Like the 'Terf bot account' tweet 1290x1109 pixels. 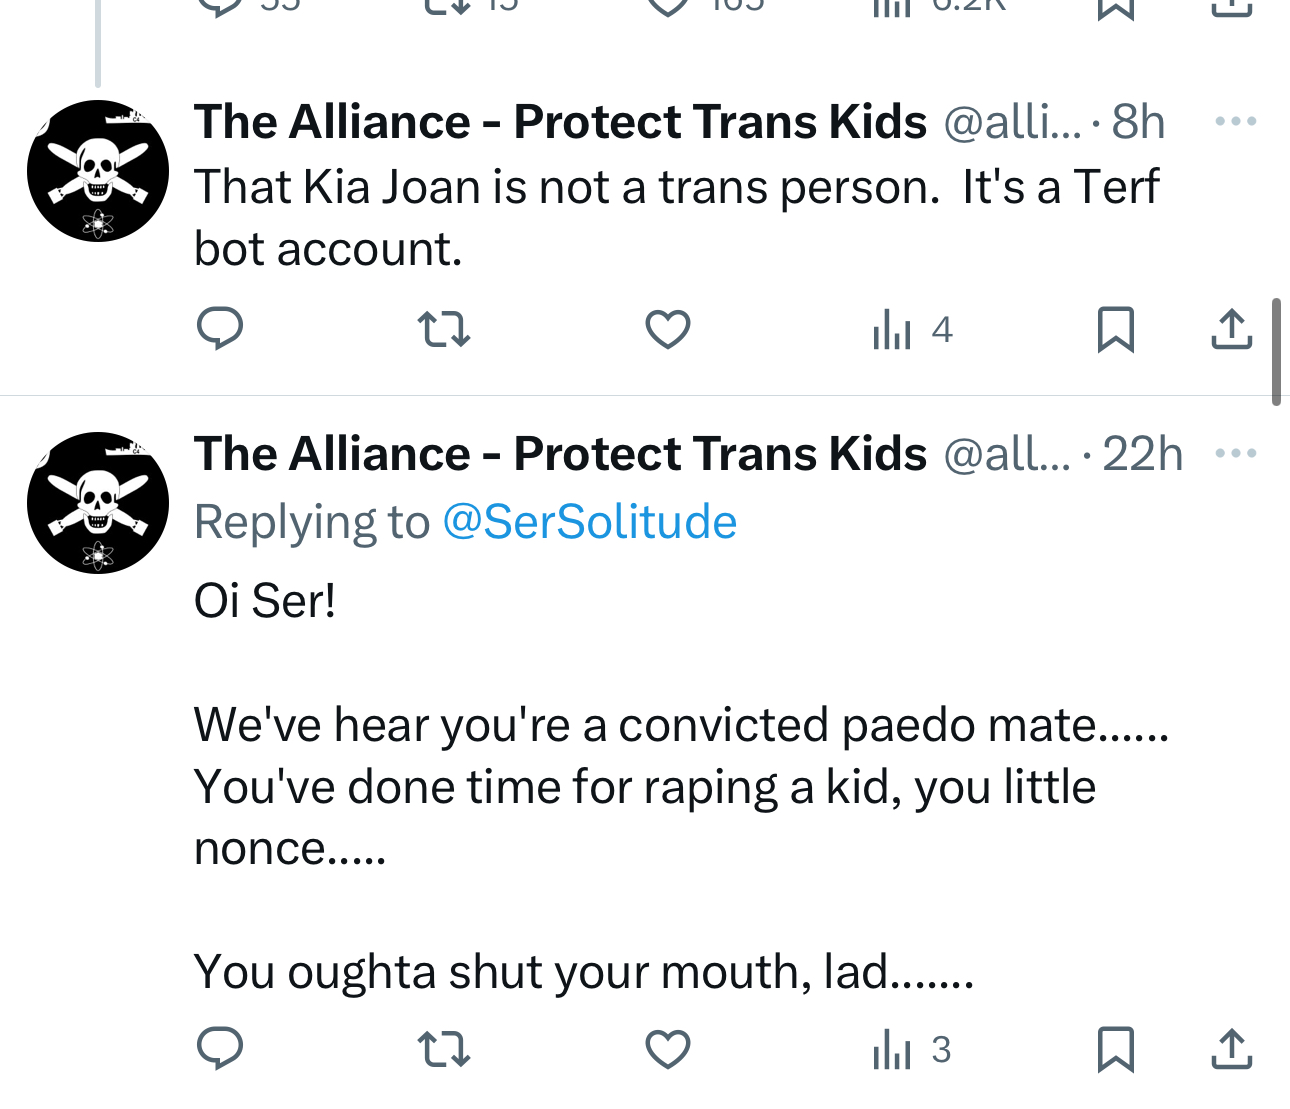click(x=667, y=329)
